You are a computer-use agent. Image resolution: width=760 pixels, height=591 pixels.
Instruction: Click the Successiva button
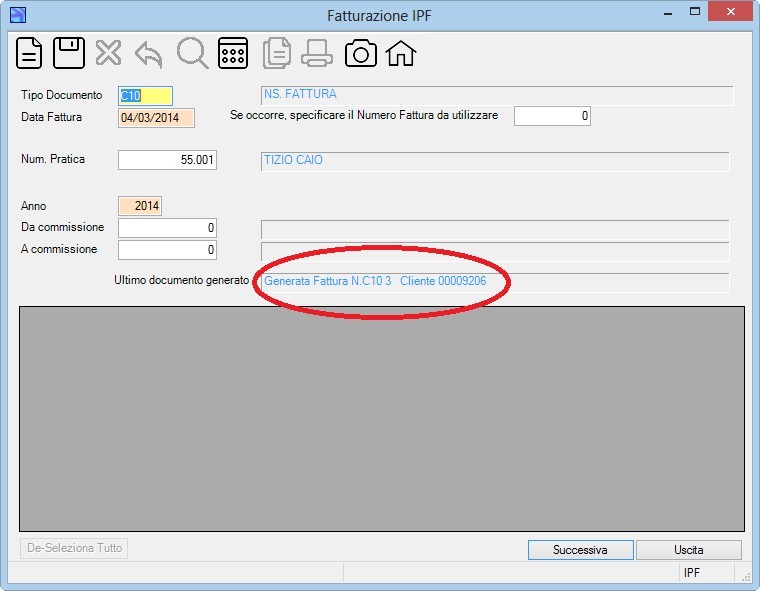581,550
